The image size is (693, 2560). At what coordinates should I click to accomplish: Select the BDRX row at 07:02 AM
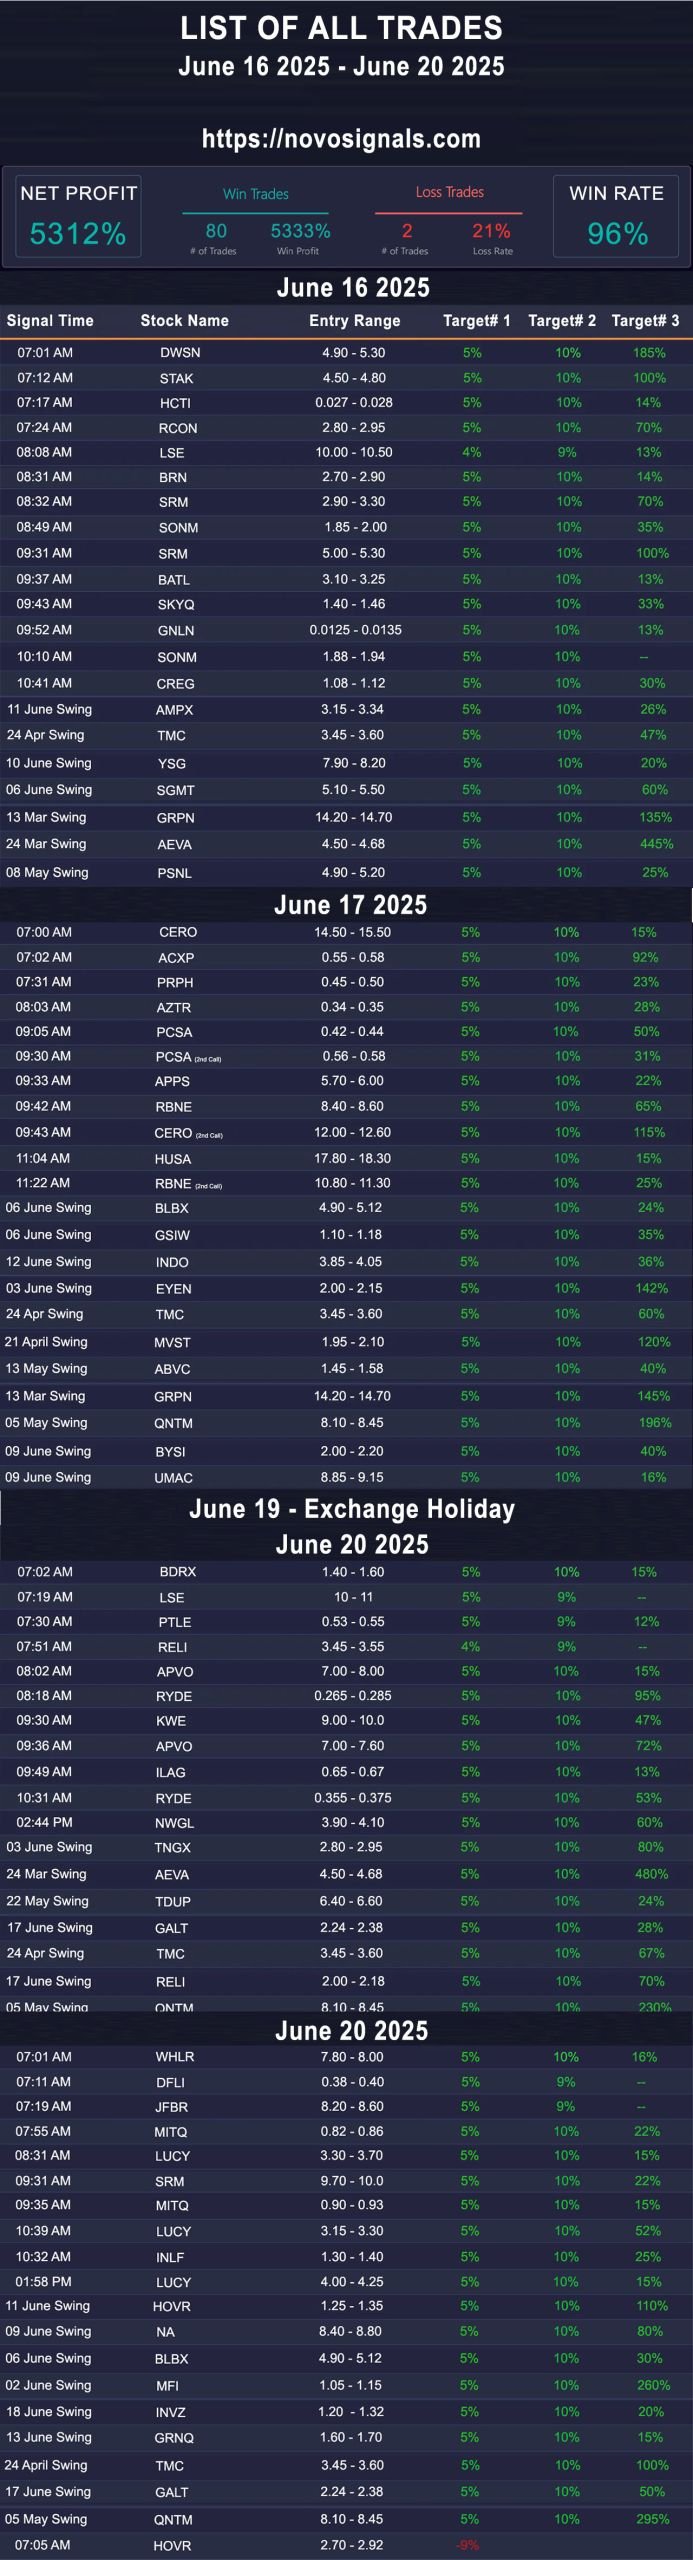(x=346, y=1572)
